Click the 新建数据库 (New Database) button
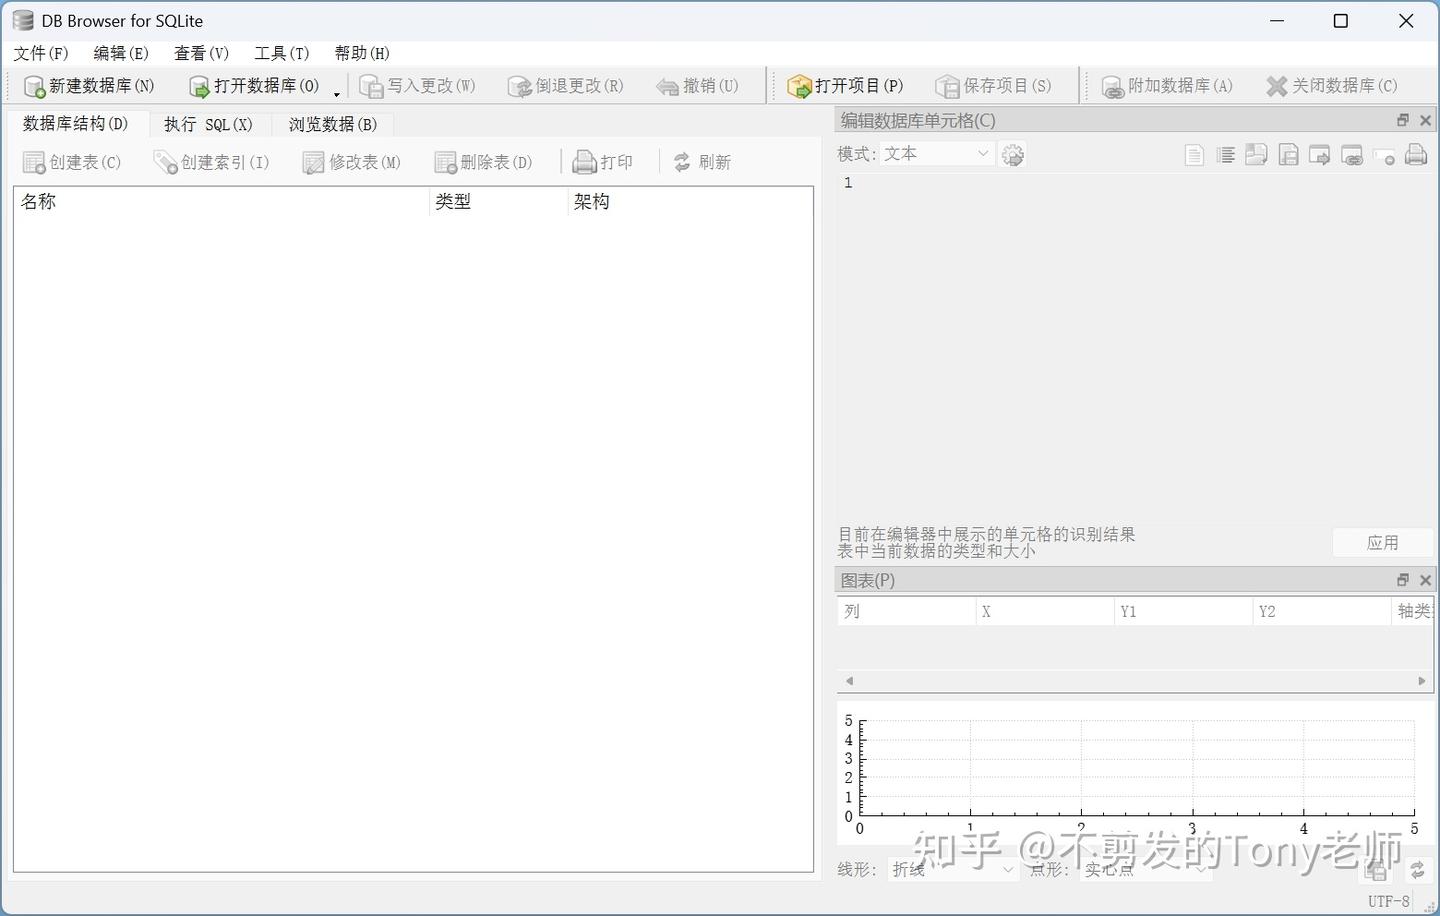The height and width of the screenshot is (916, 1440). (x=88, y=86)
